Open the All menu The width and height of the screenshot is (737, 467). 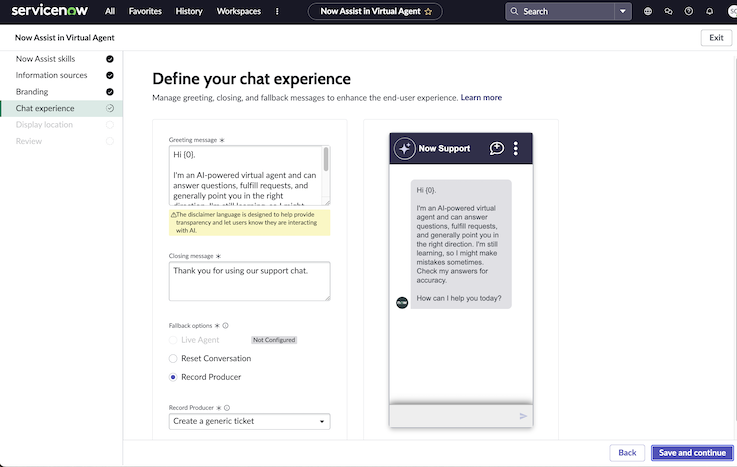(110, 11)
